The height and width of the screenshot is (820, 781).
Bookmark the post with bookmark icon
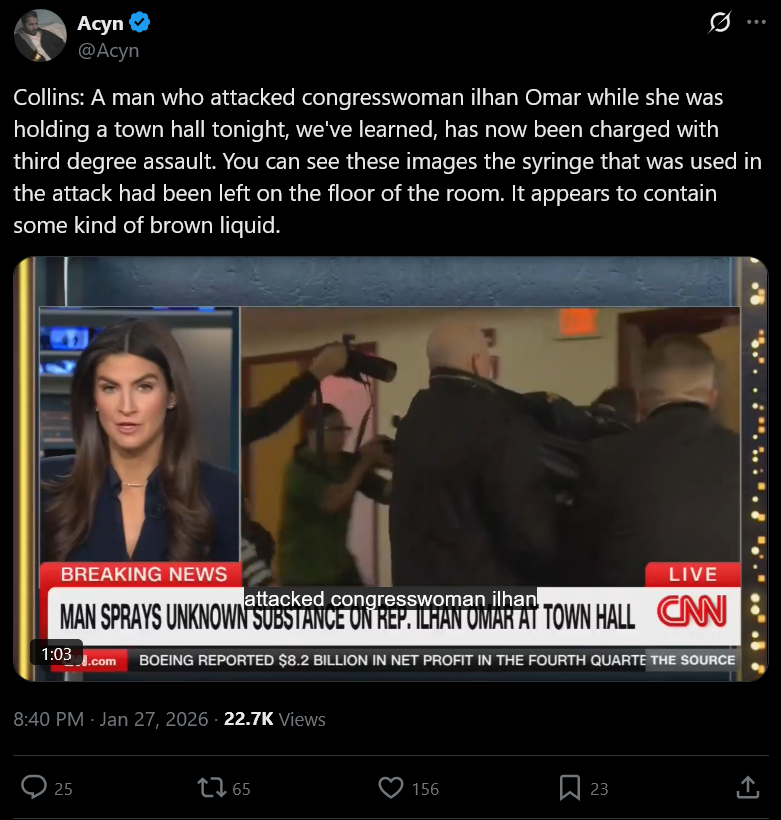pyautogui.click(x=570, y=788)
